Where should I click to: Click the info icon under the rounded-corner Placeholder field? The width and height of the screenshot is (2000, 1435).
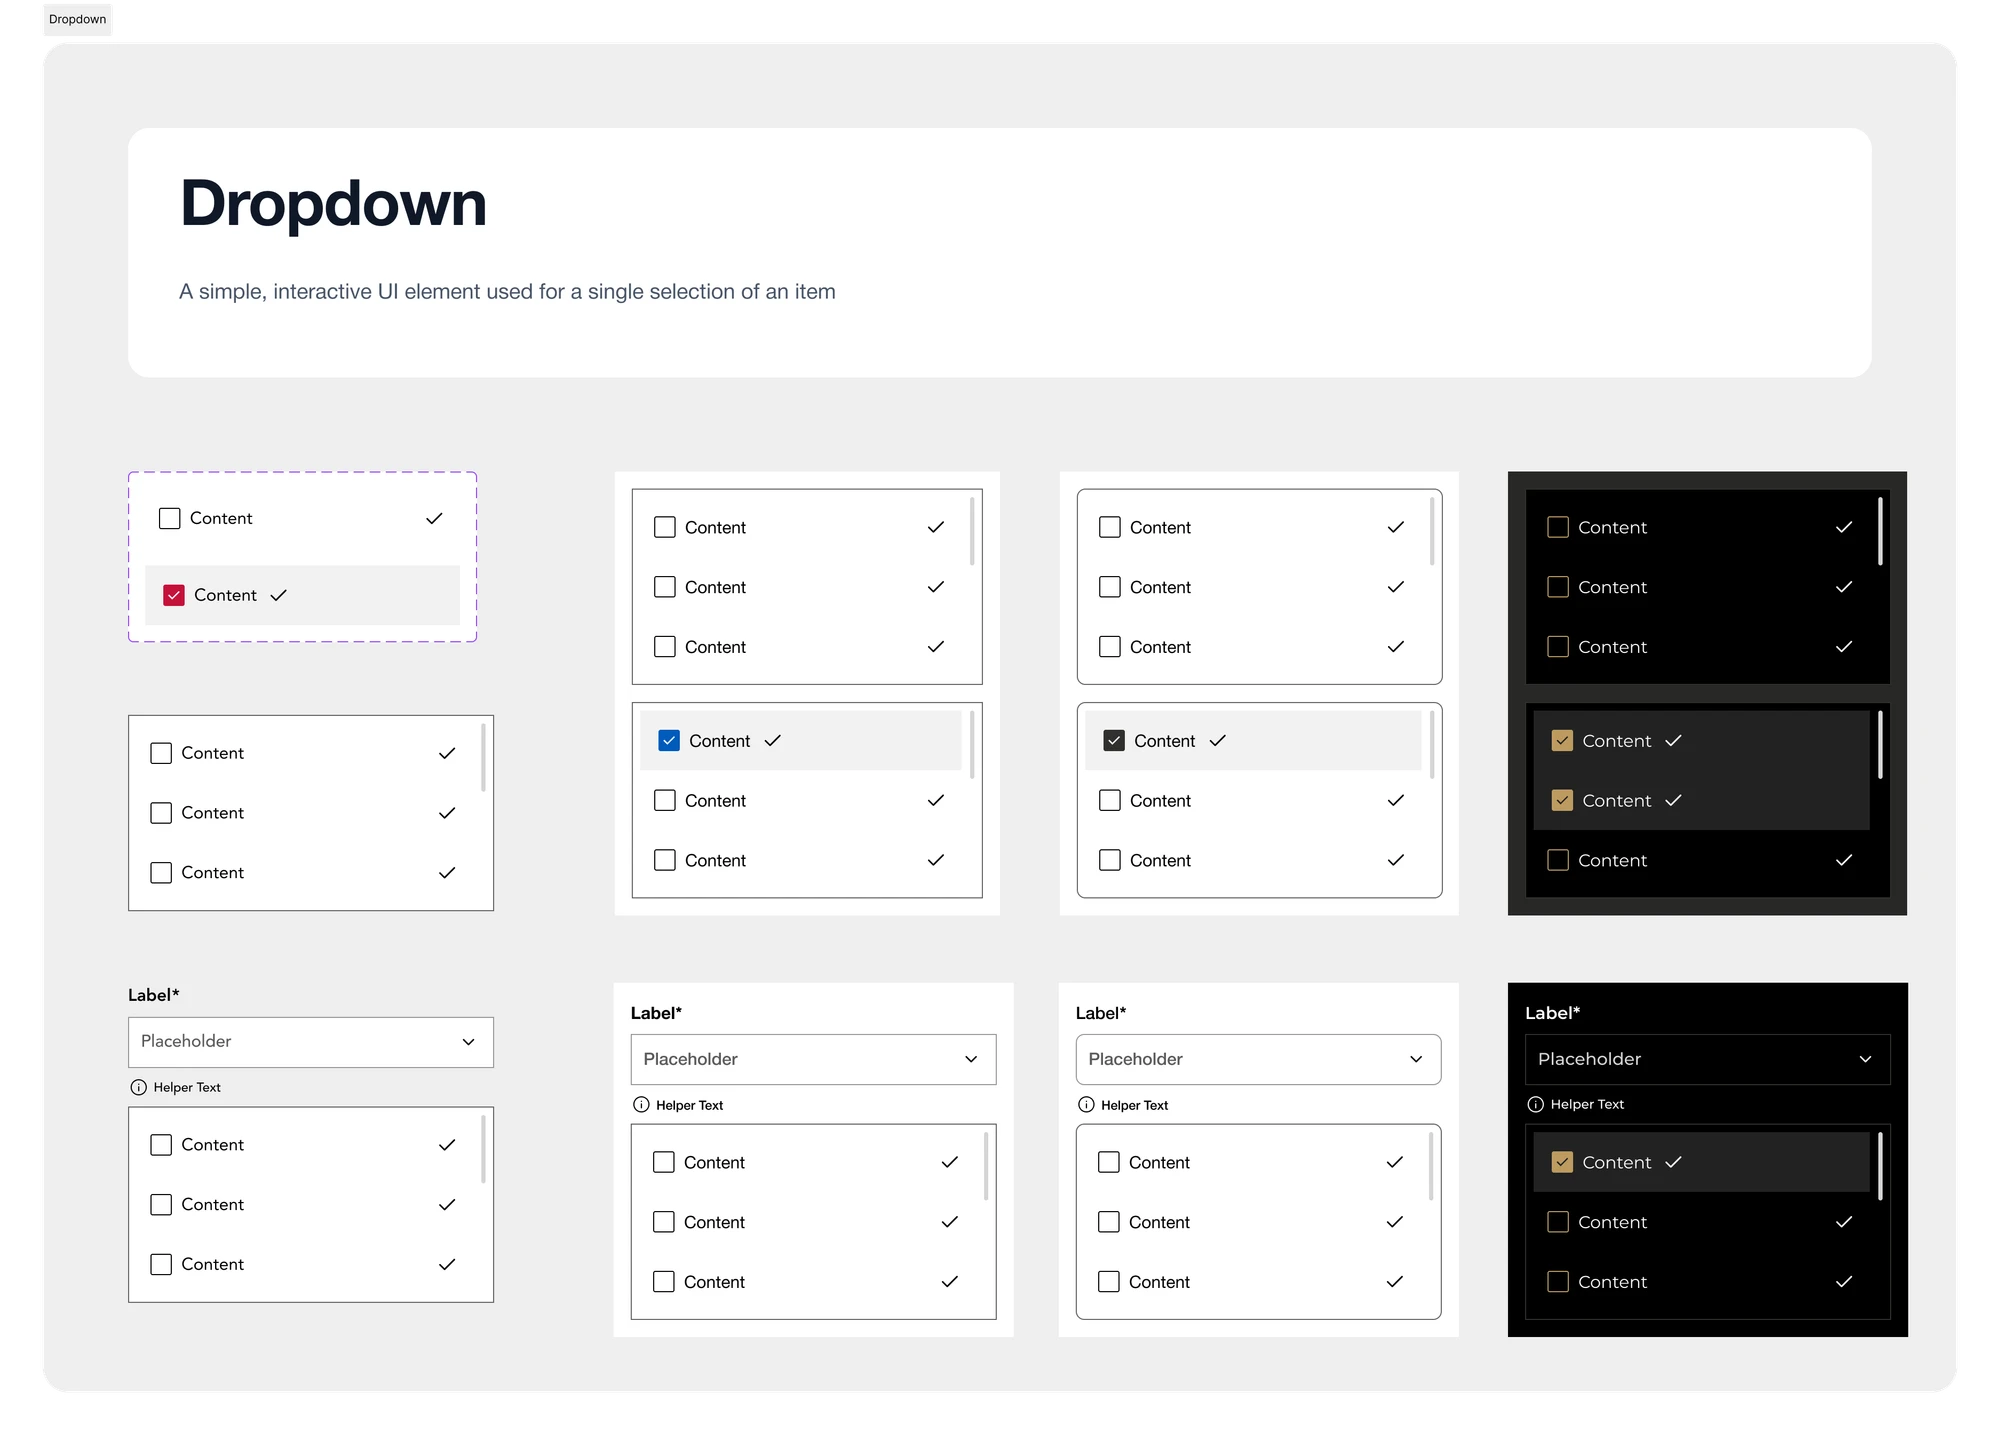tap(1087, 1105)
